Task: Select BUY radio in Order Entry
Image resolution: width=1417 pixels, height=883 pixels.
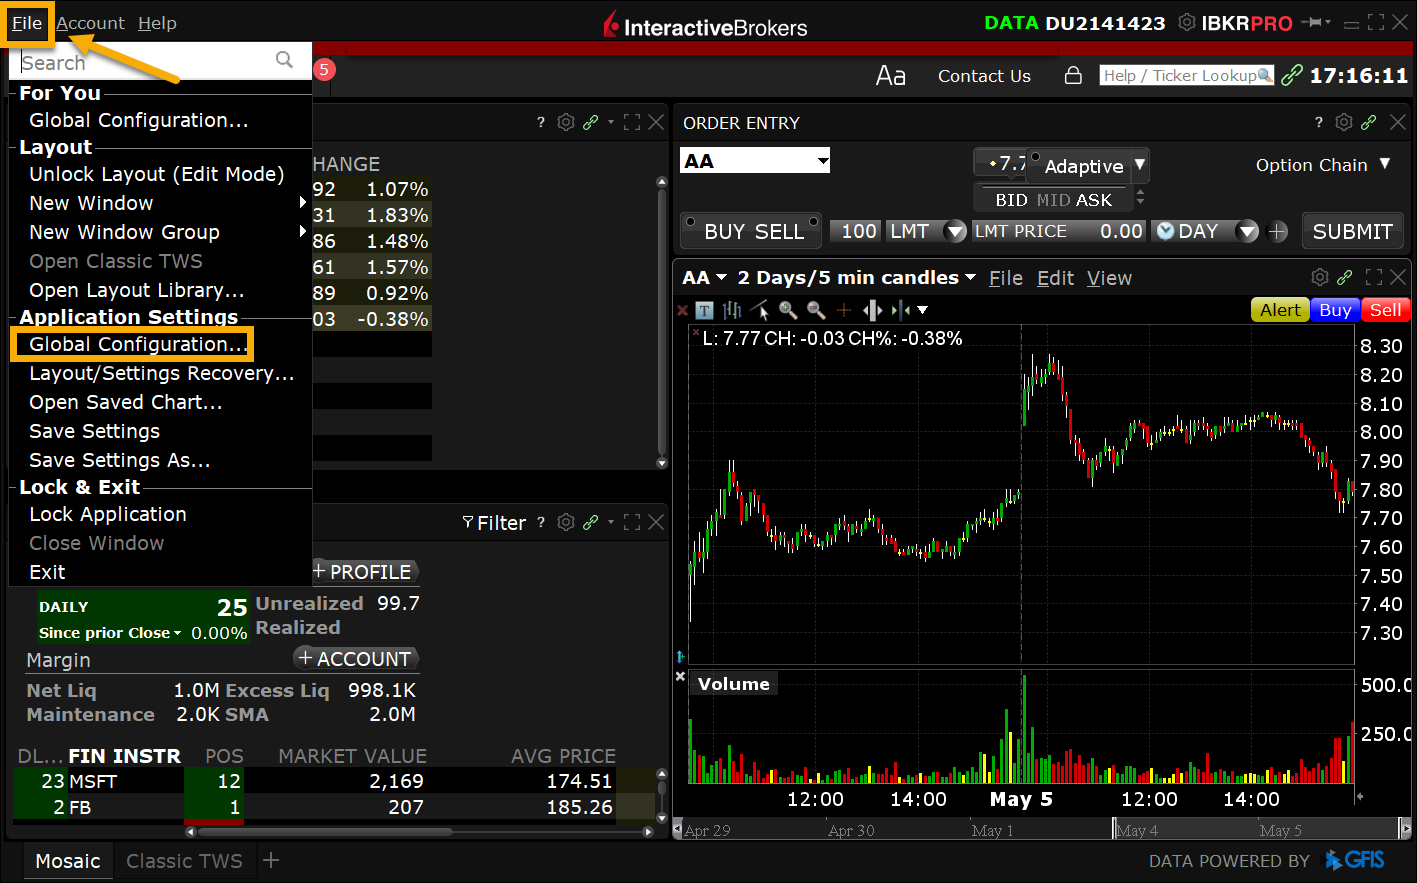Action: 690,221
